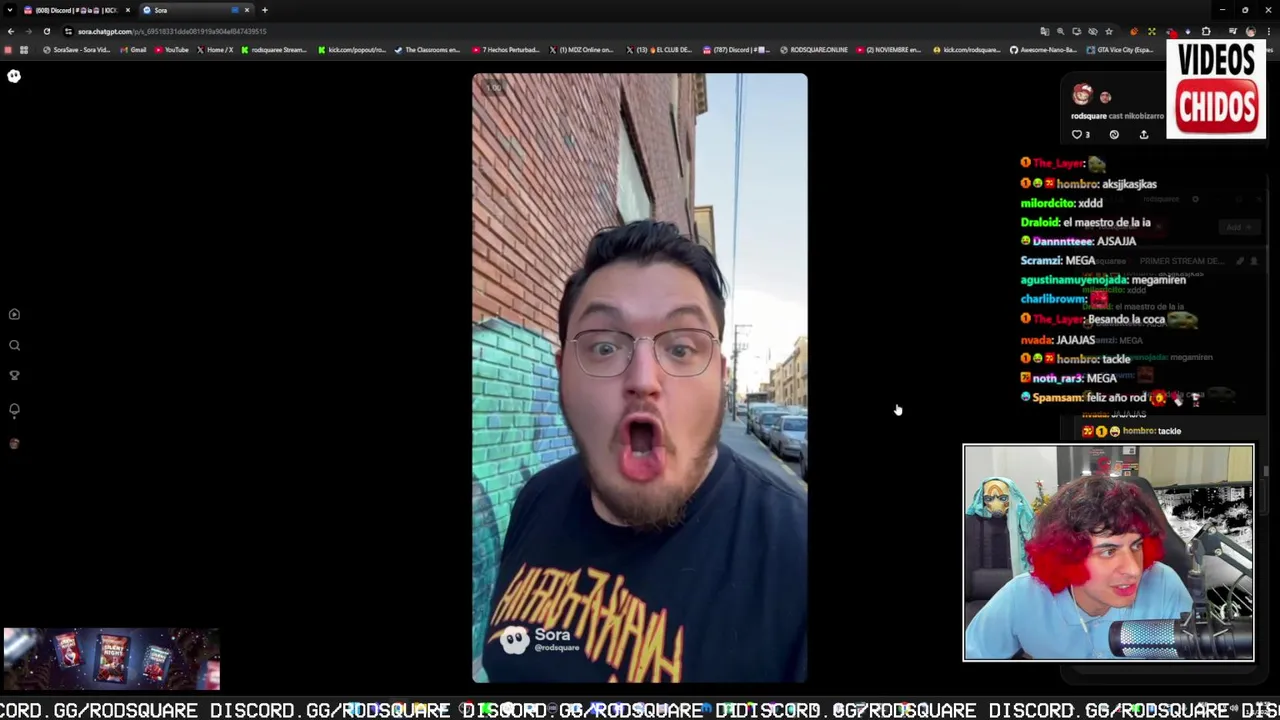Open the Home / X bookmark

click(x=215, y=50)
